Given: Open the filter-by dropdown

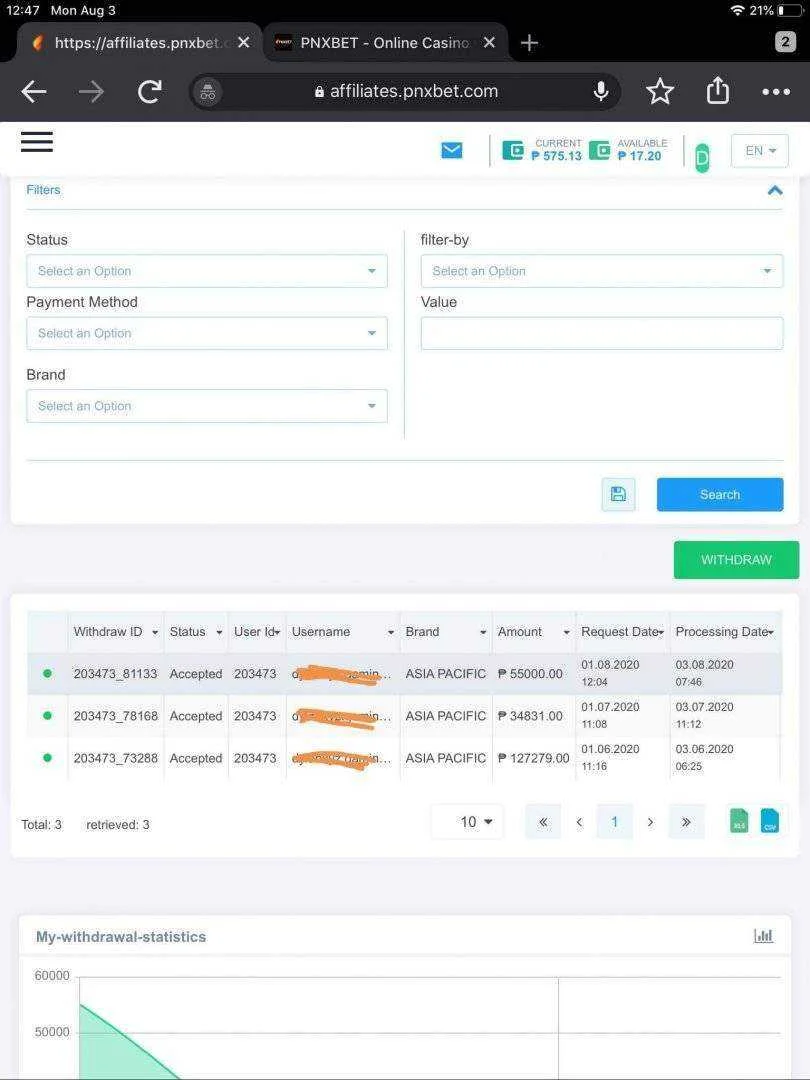Looking at the screenshot, I should click(602, 271).
